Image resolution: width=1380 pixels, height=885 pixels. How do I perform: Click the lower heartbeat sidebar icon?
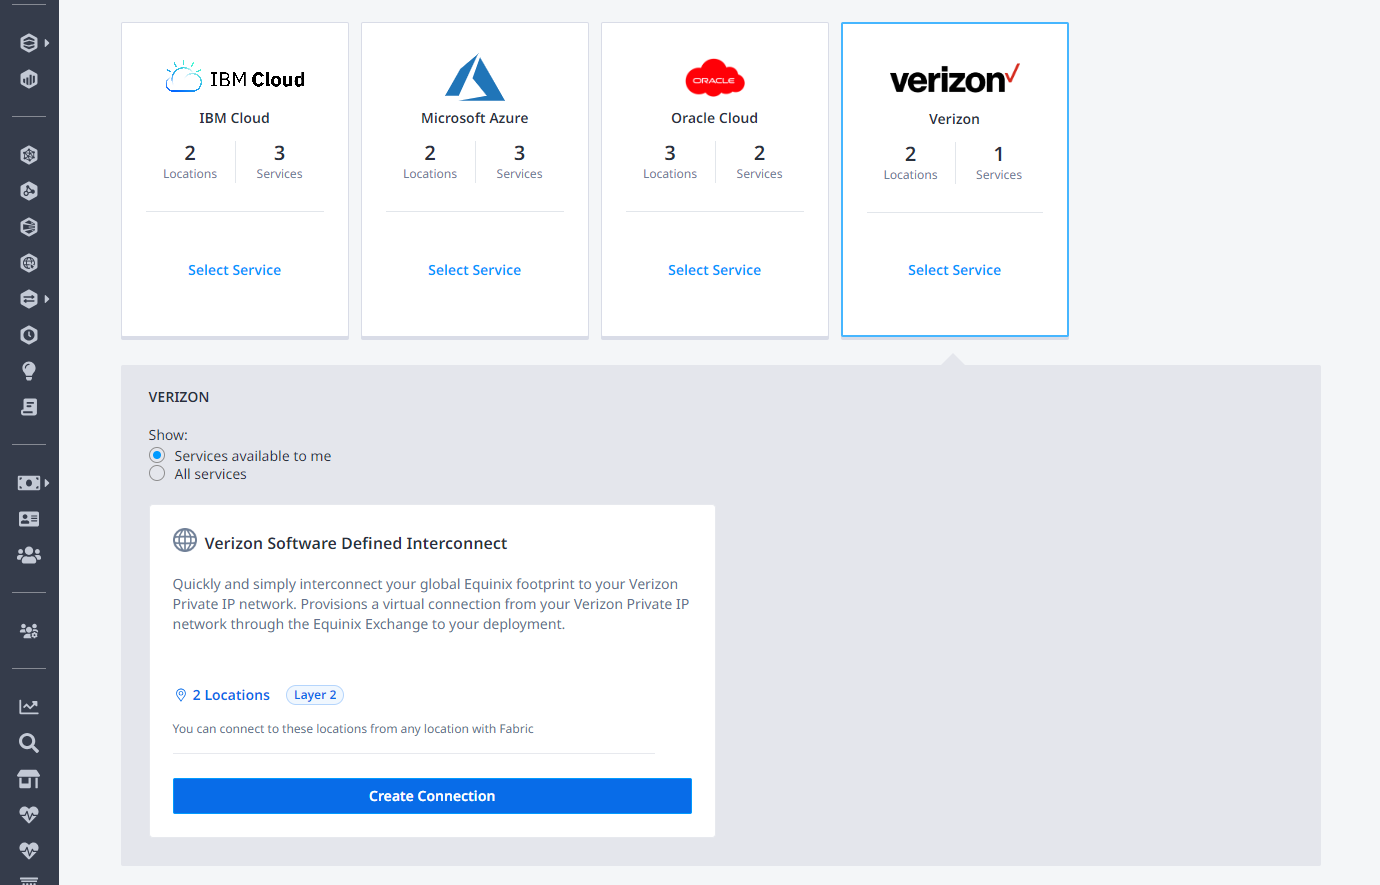tap(29, 851)
